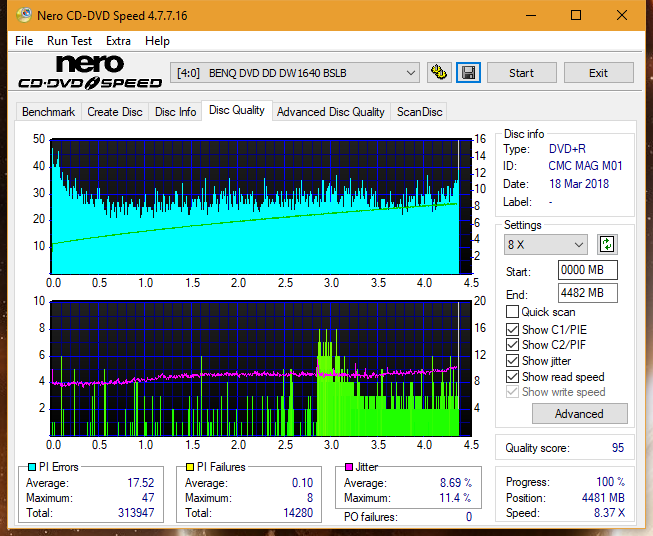Maximize the Nero CD-DVD Speed window
Viewport: 653px width, 536px height.
click(x=576, y=15)
